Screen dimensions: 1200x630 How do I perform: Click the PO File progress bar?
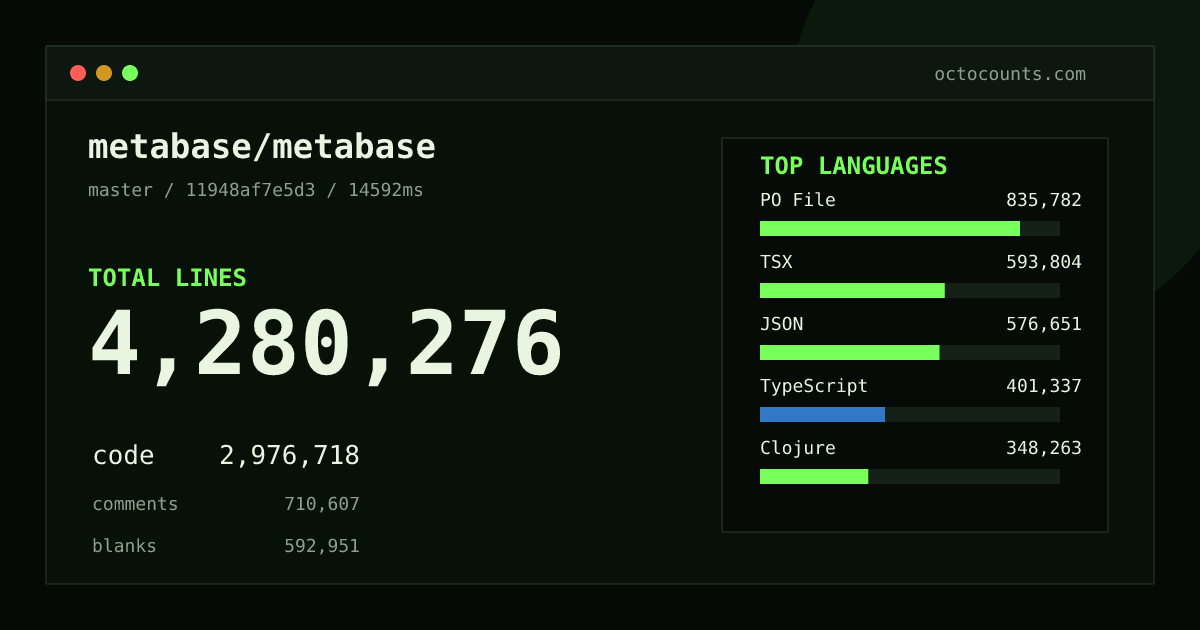point(910,228)
